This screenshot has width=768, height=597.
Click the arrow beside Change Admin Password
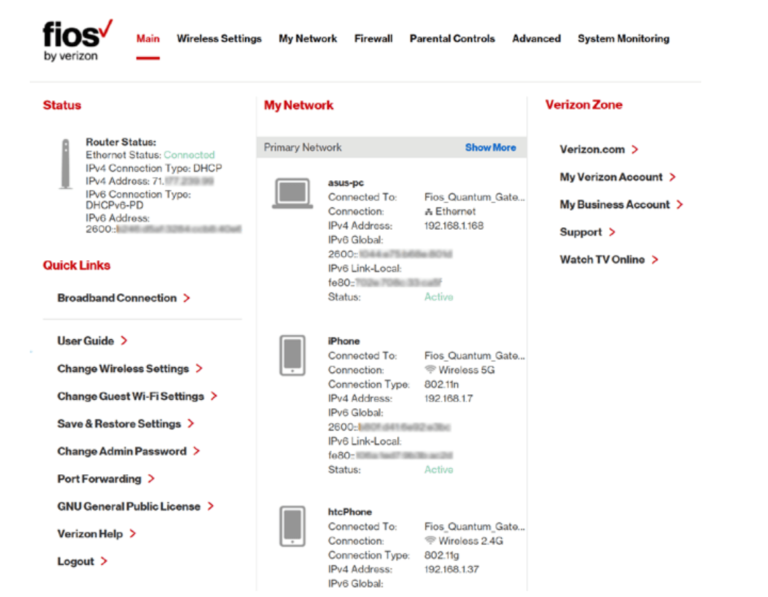(196, 451)
